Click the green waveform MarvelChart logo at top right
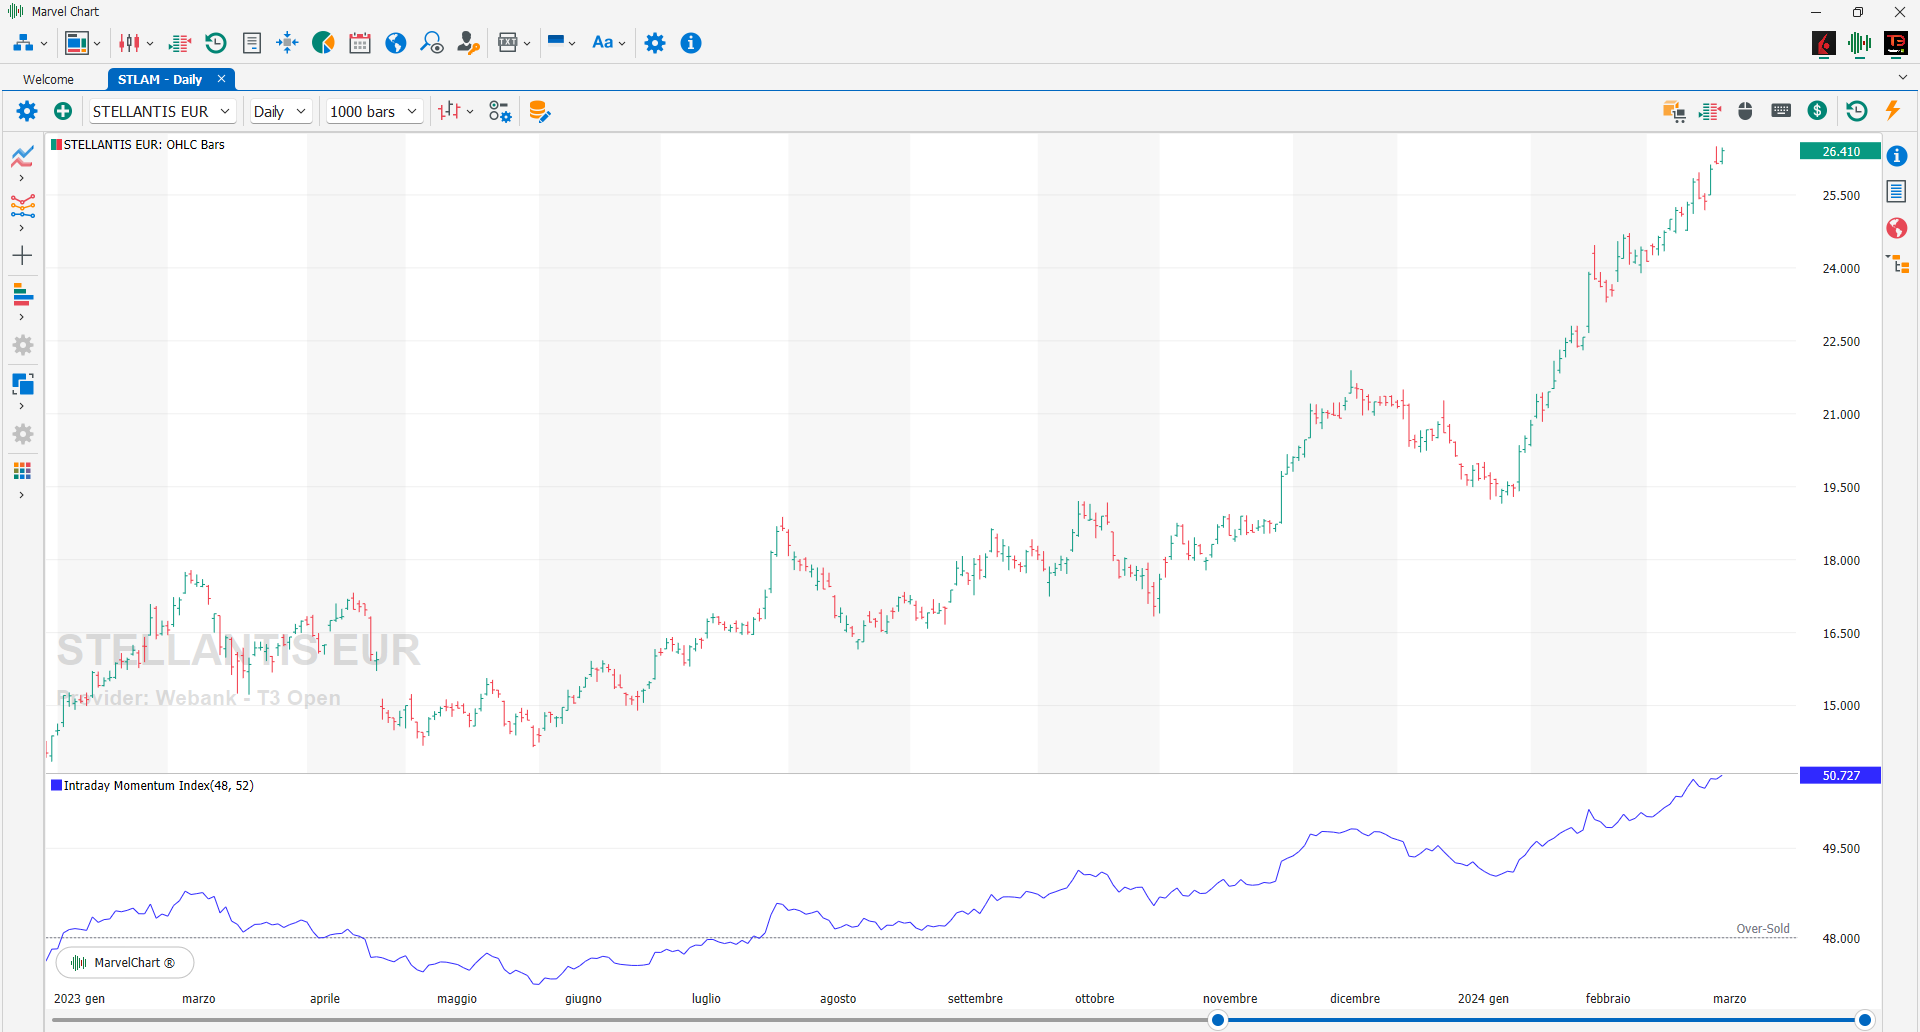 click(x=1860, y=44)
